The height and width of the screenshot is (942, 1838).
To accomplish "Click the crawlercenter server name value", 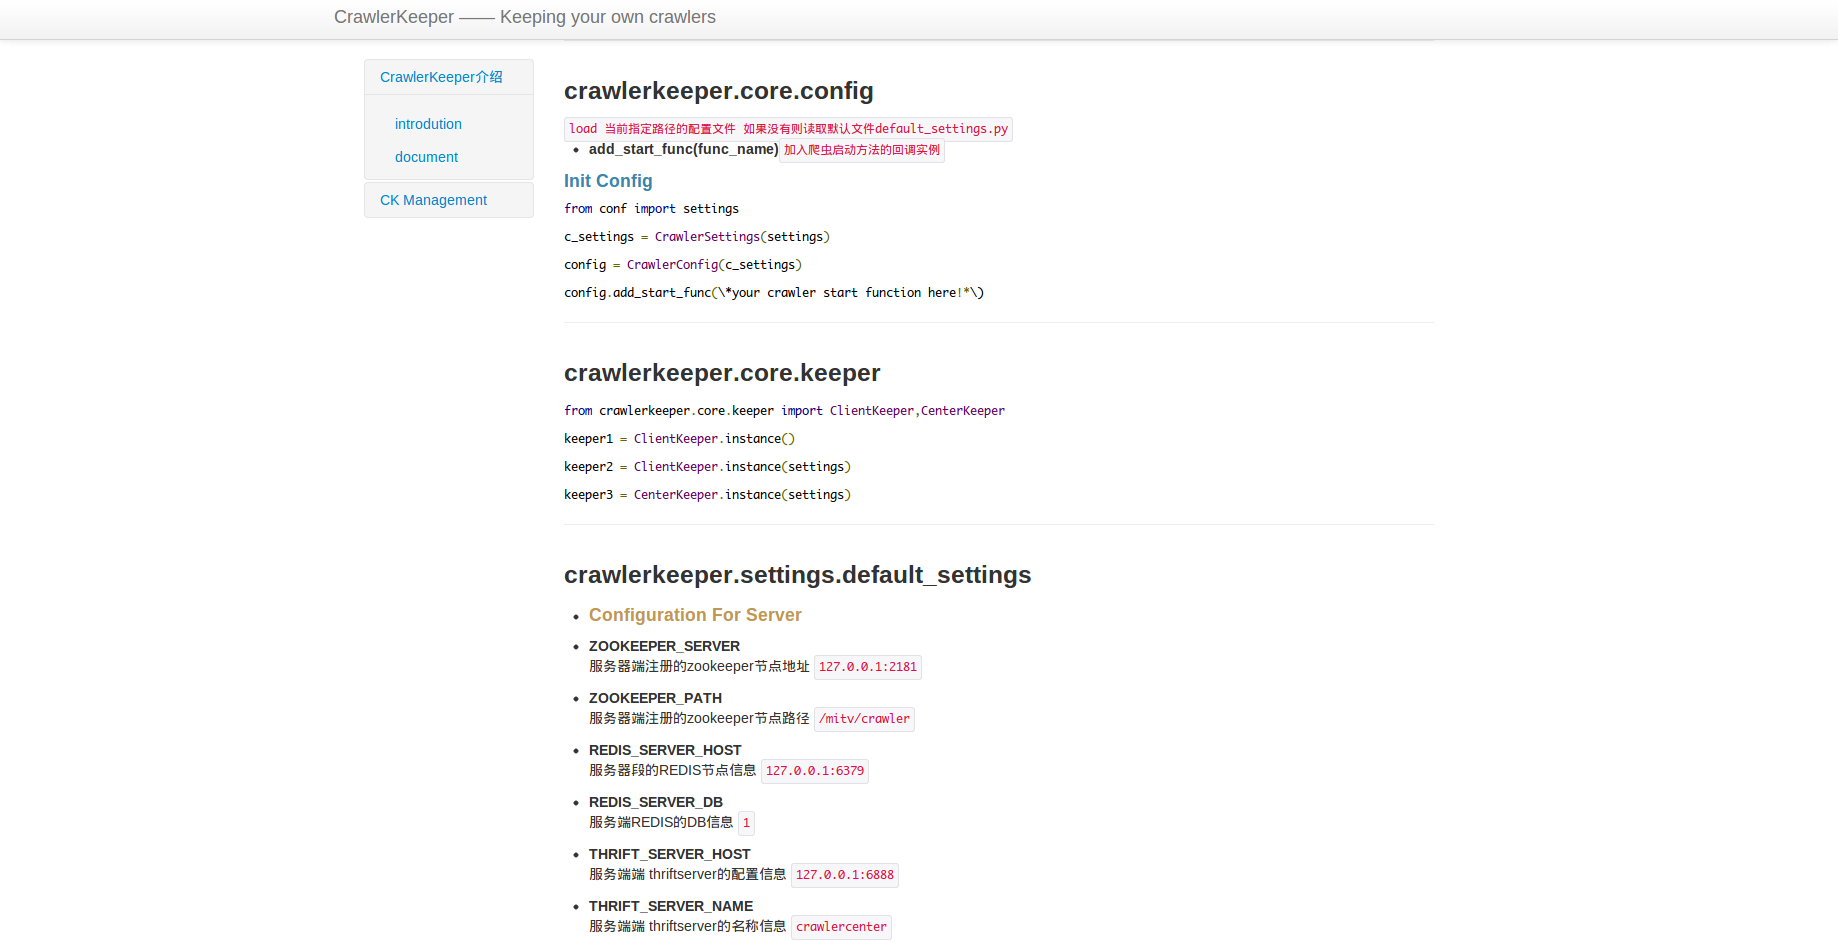I will (x=841, y=927).
